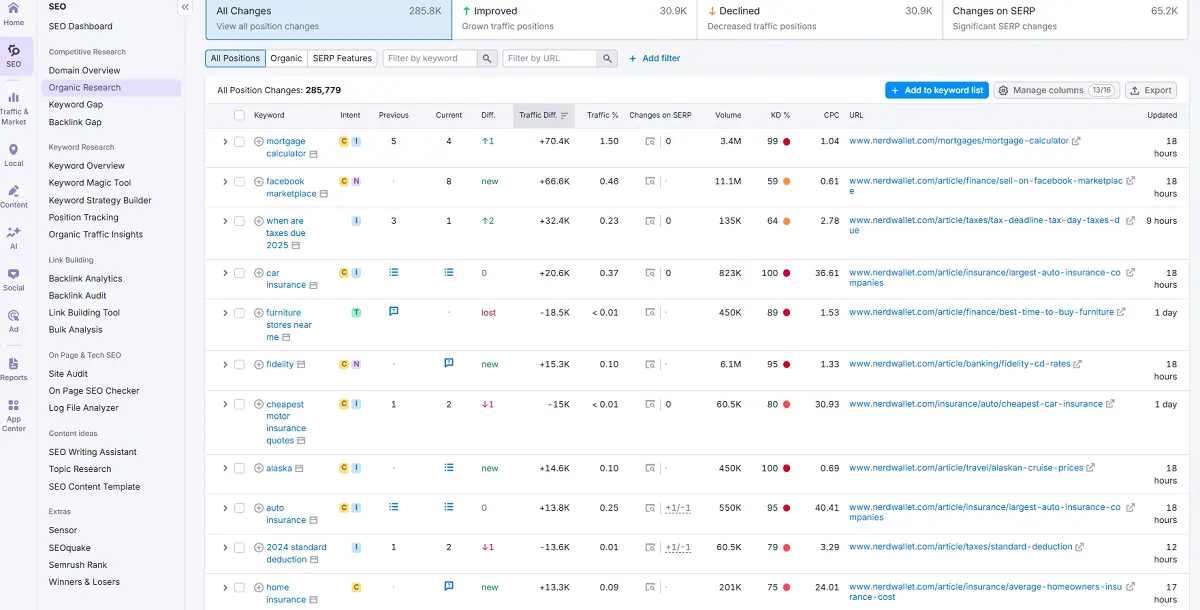Check the facebook marketplace row checkbox
The width and height of the screenshot is (1200, 610).
click(x=239, y=182)
